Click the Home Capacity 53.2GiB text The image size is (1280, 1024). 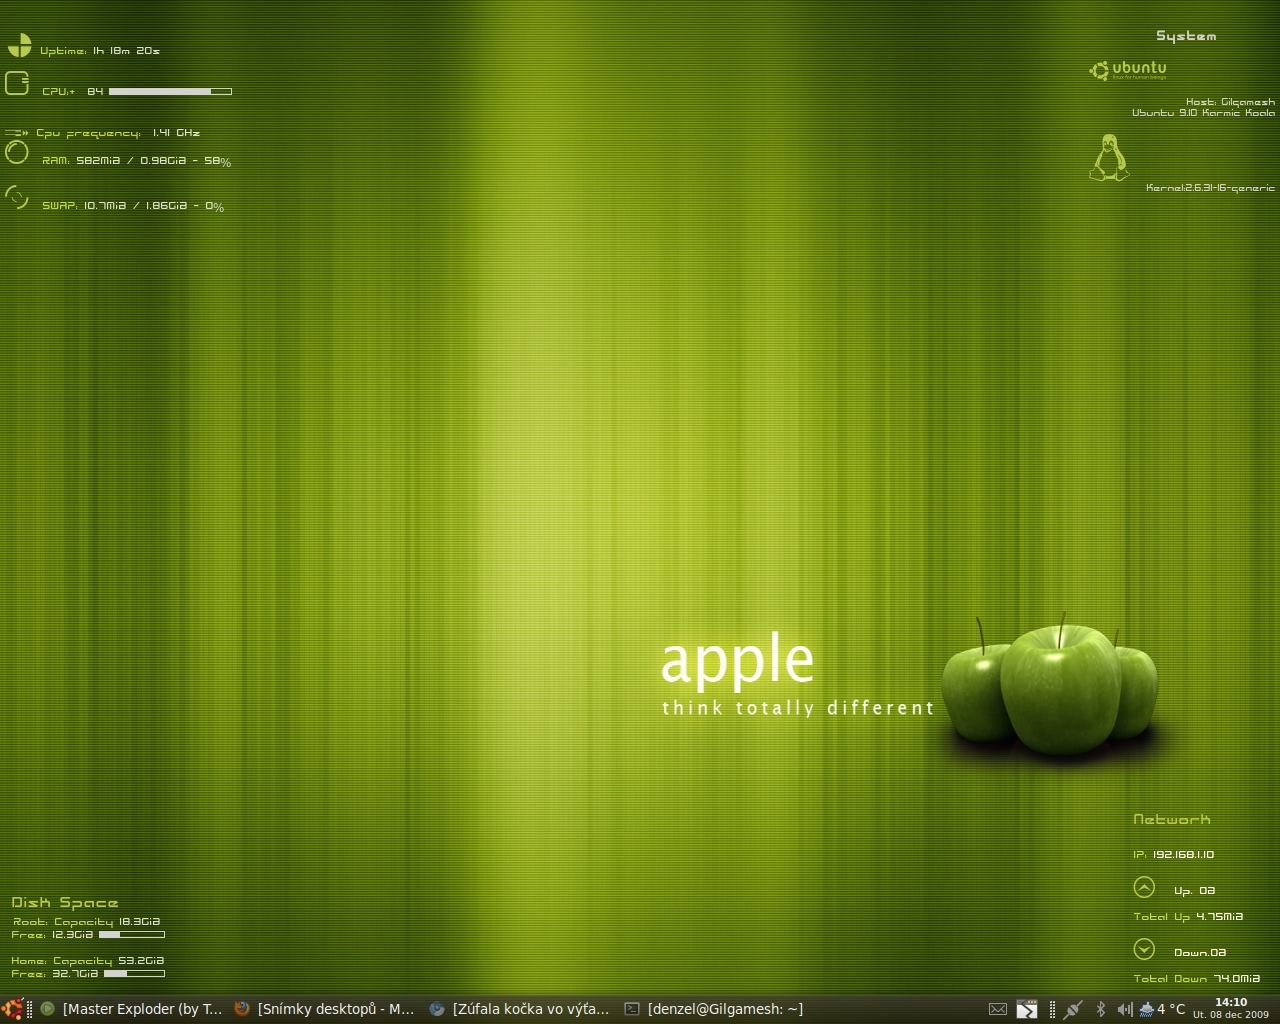pyautogui.click(x=88, y=961)
